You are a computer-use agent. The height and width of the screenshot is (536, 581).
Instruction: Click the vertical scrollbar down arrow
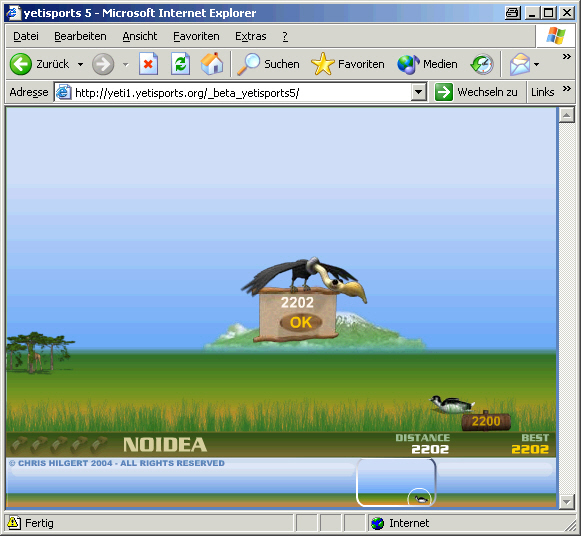(x=566, y=502)
